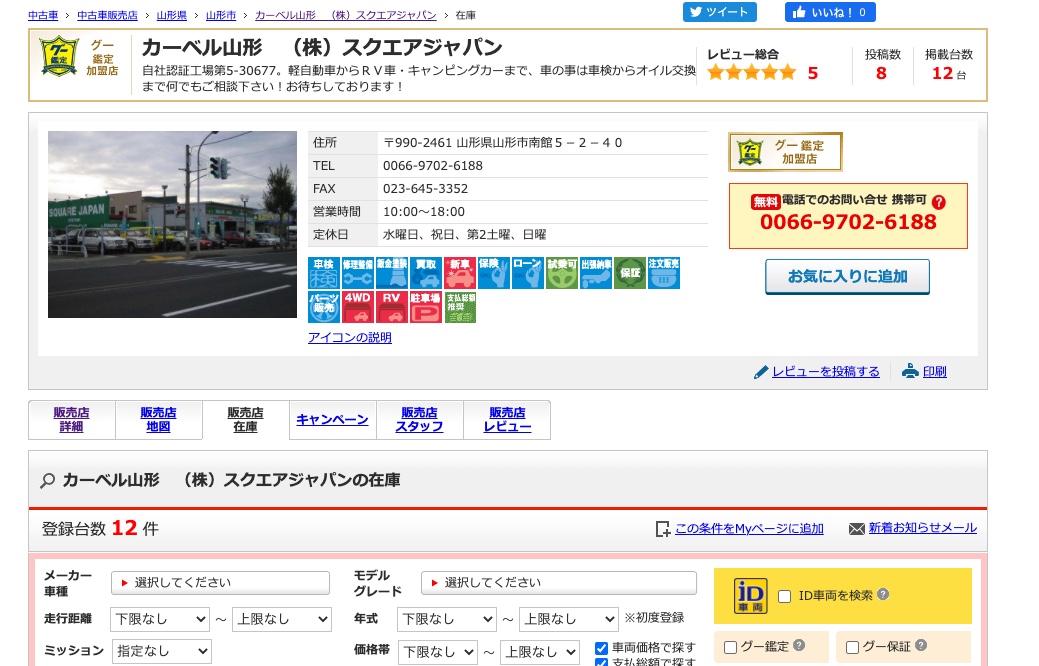The image size is (1039, 666).
Task: Open the 走行距離 lower limit dropdown
Action: click(160, 620)
